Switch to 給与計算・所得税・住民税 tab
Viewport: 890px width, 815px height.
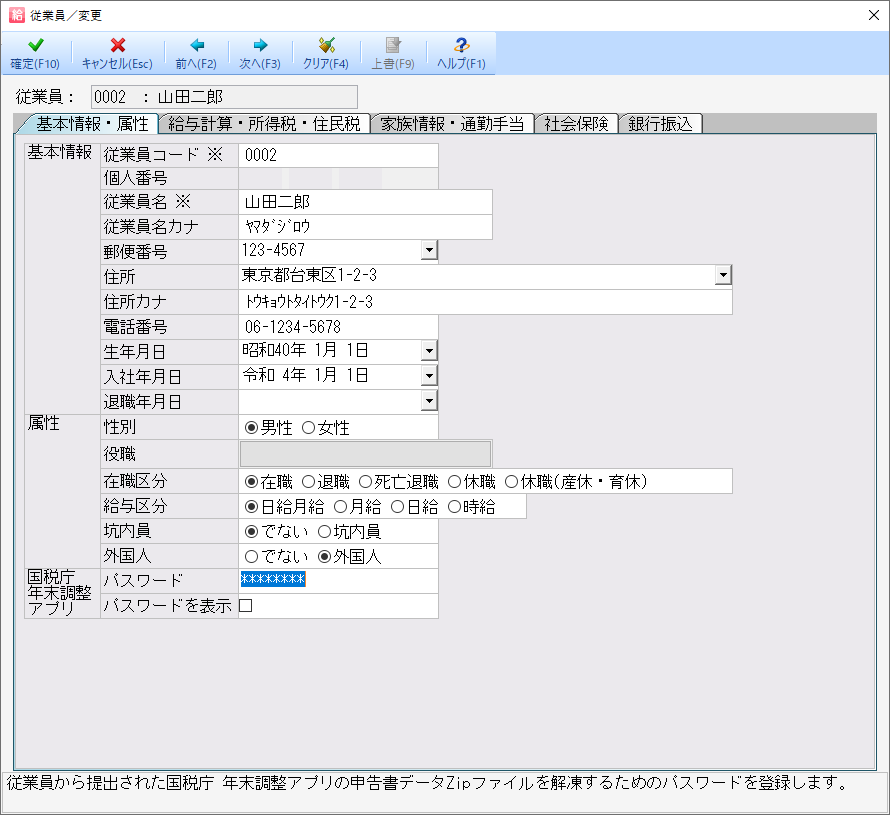[264, 124]
